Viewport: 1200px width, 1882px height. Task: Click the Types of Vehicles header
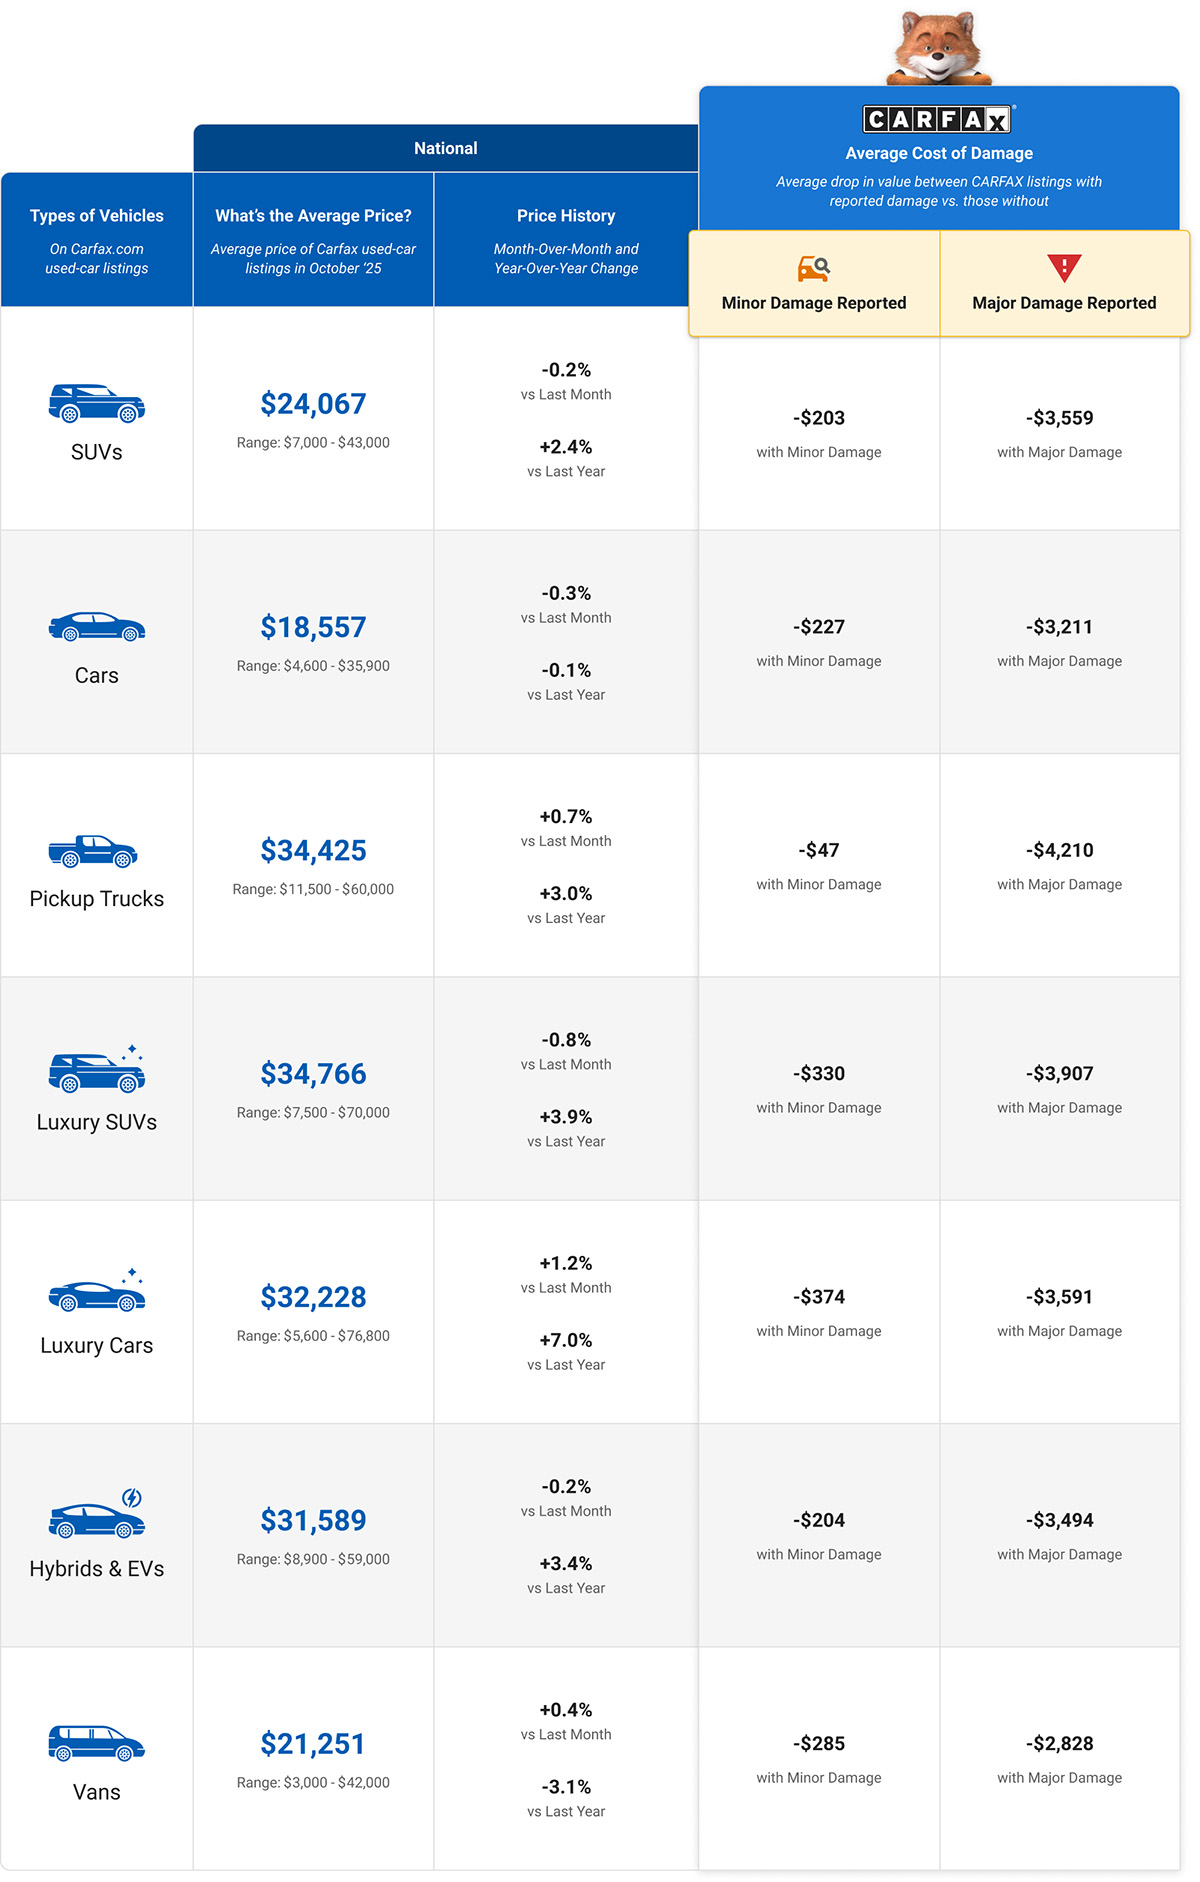click(x=97, y=216)
